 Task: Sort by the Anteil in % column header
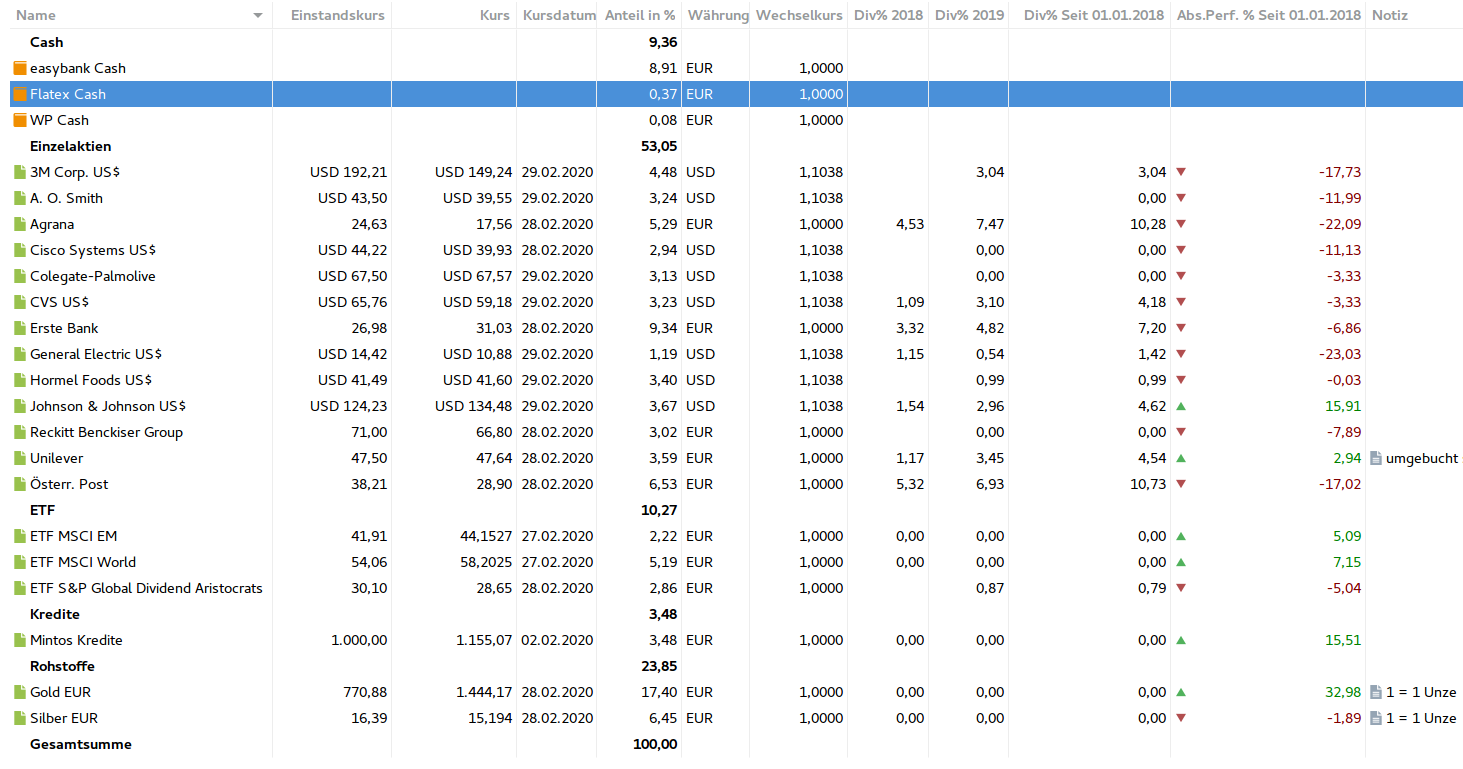tap(640, 15)
